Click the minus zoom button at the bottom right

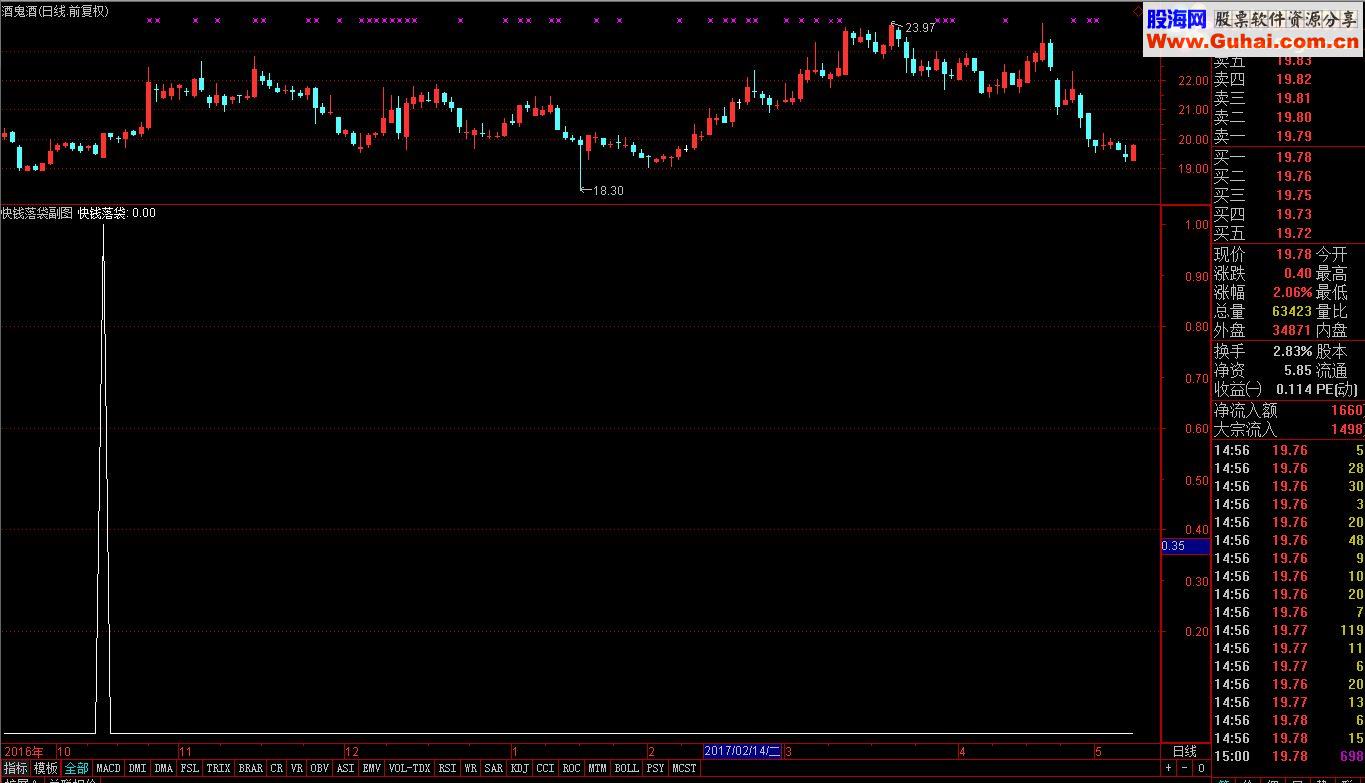click(x=1184, y=768)
